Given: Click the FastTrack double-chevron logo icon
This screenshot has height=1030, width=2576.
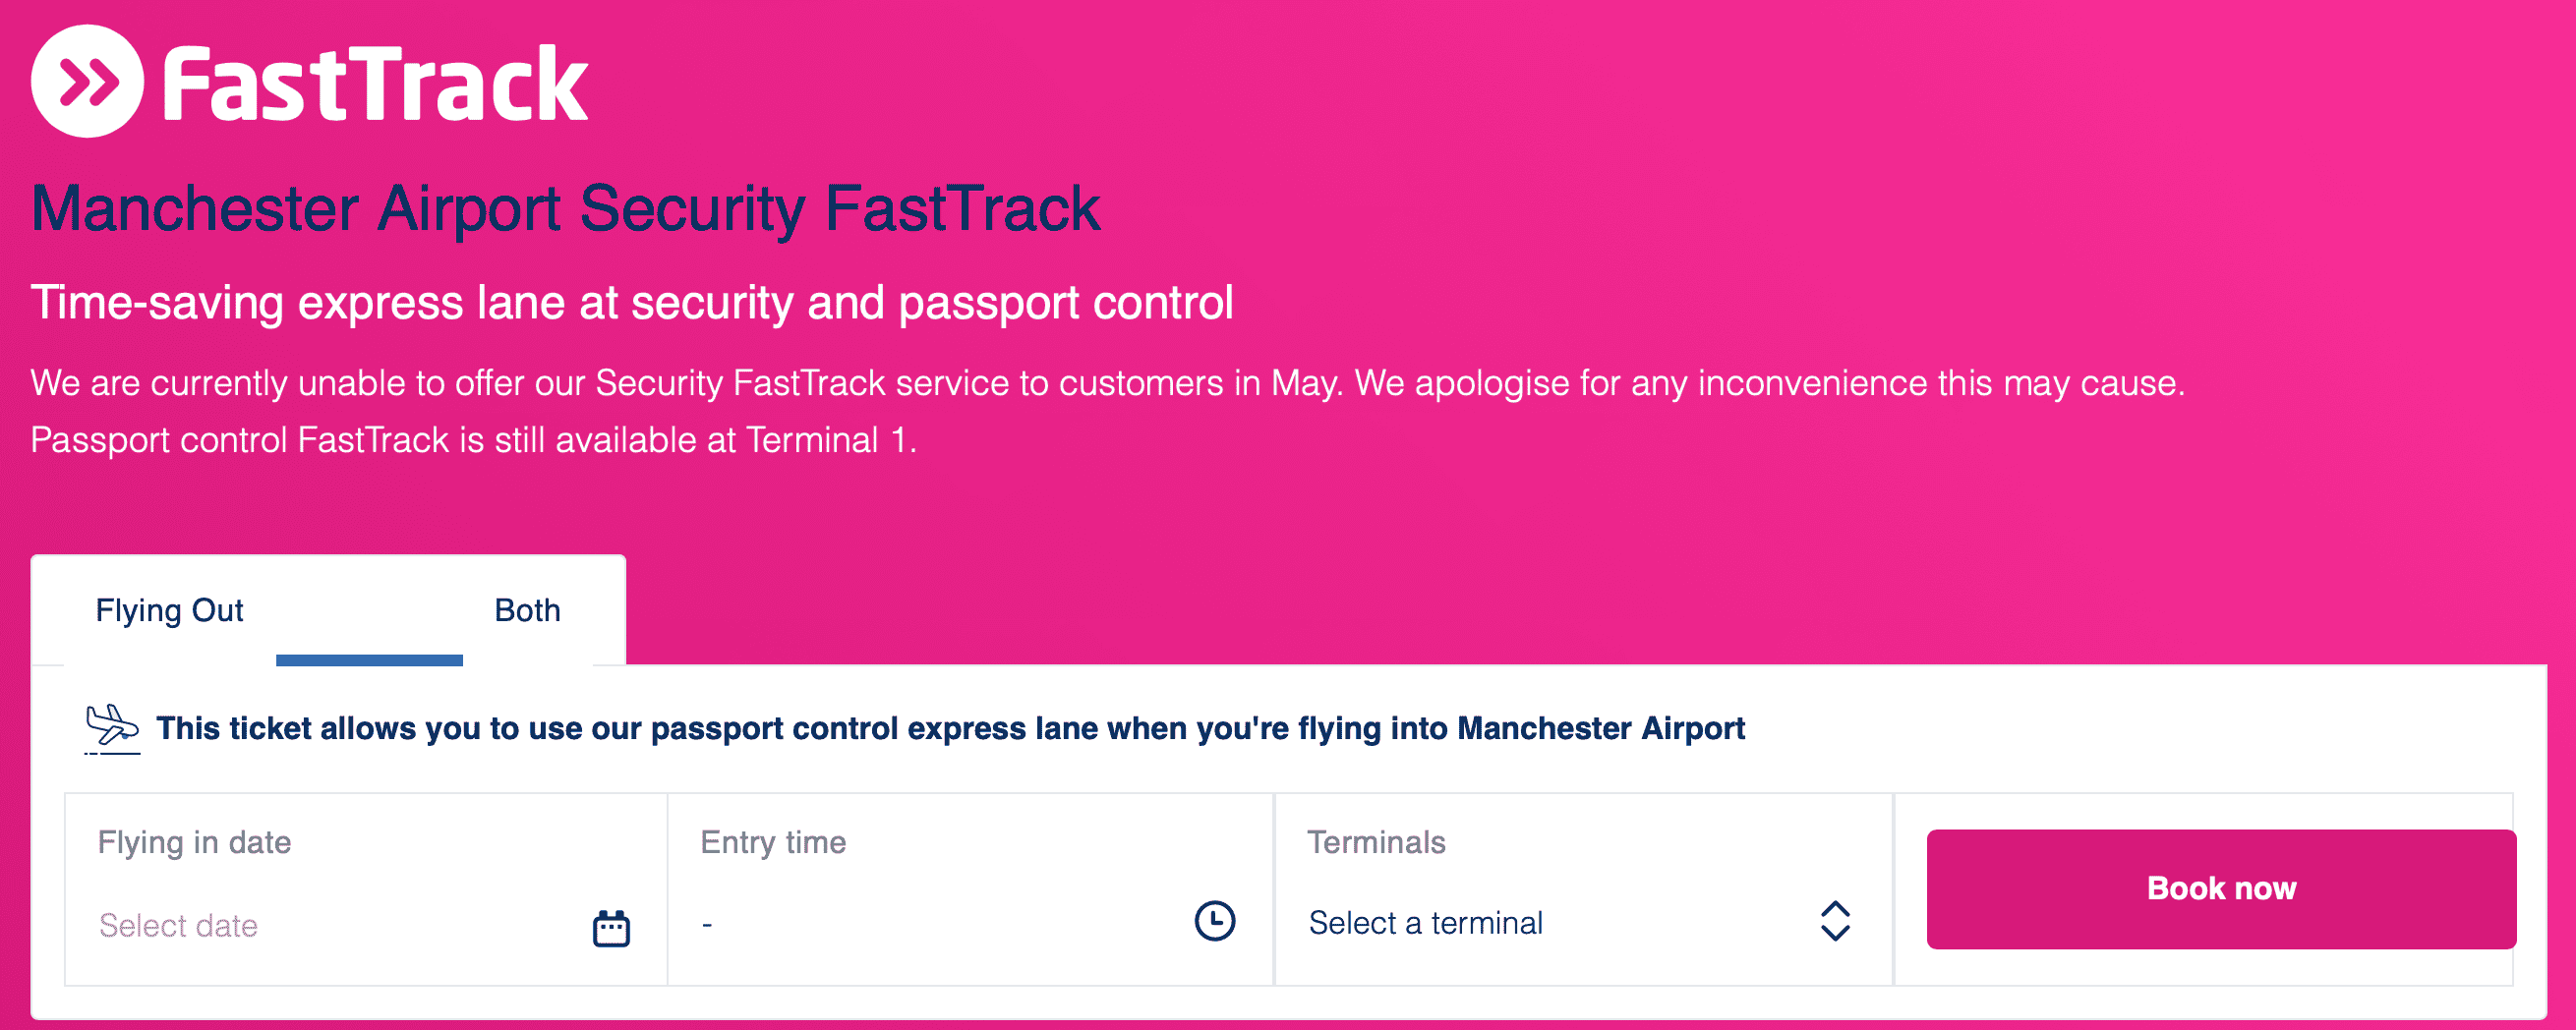Looking at the screenshot, I should 88,82.
